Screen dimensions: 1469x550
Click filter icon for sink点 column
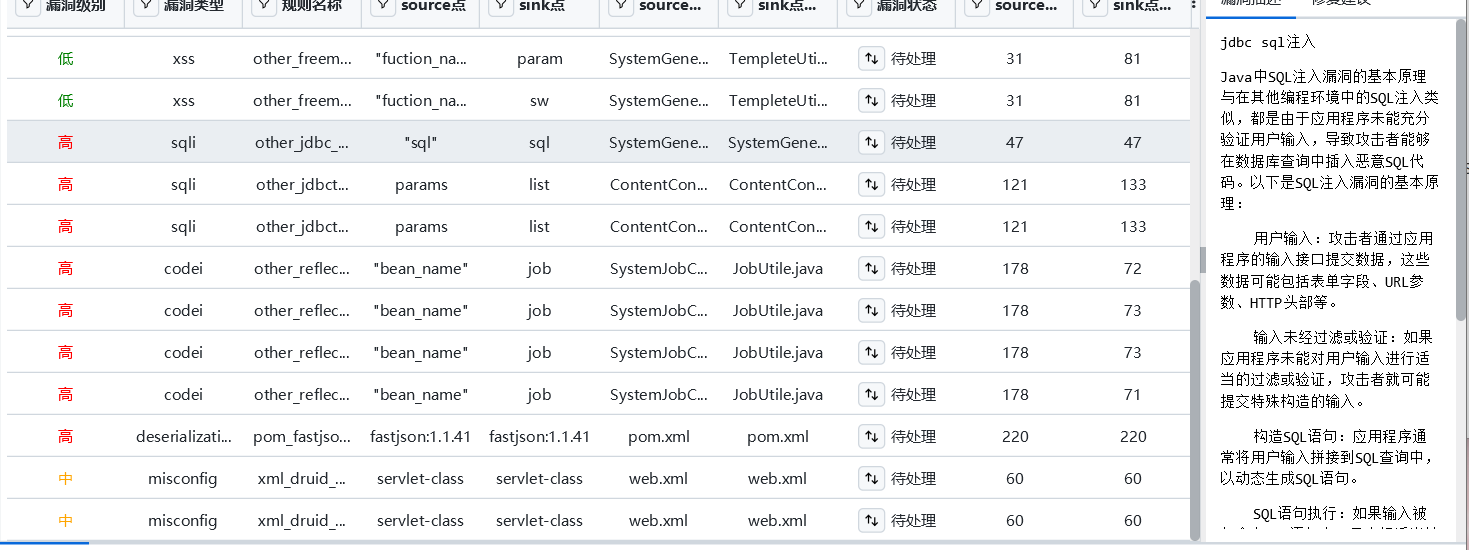(x=503, y=6)
